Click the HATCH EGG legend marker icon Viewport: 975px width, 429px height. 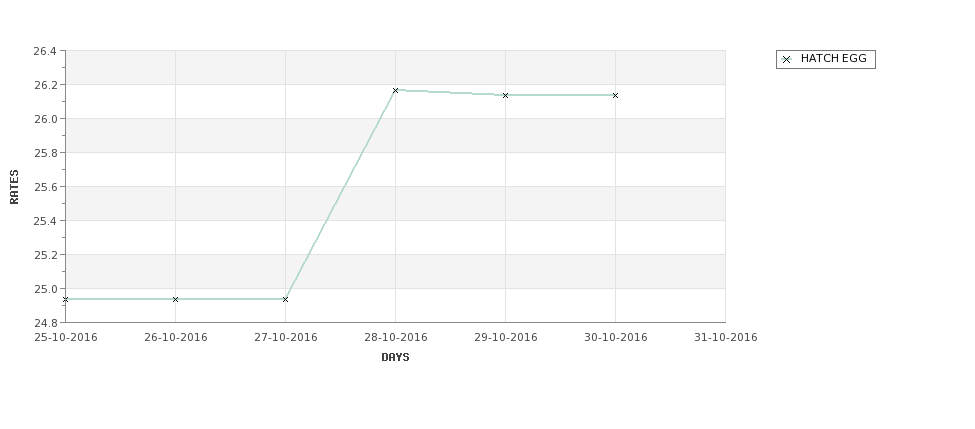pos(786,60)
